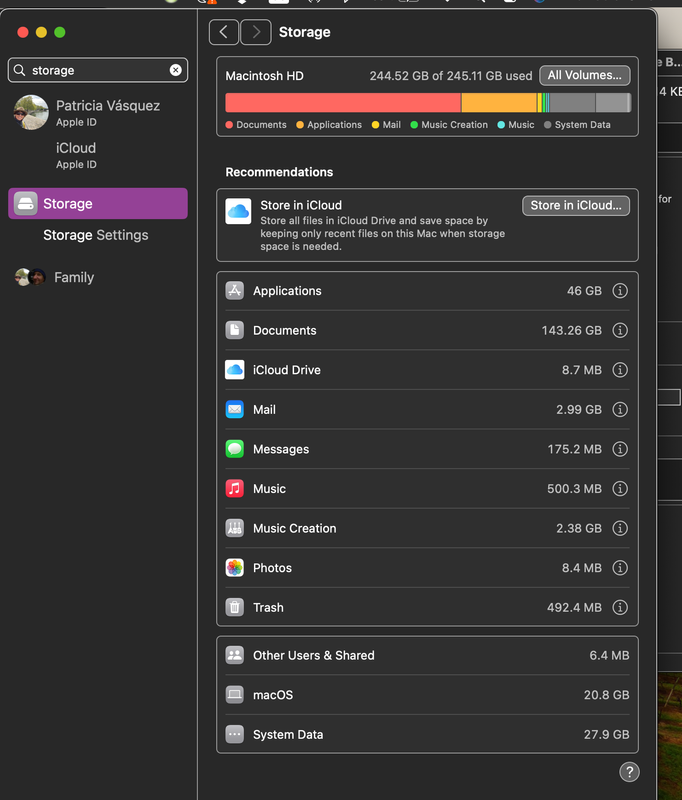Click the Music note icon

(235, 488)
